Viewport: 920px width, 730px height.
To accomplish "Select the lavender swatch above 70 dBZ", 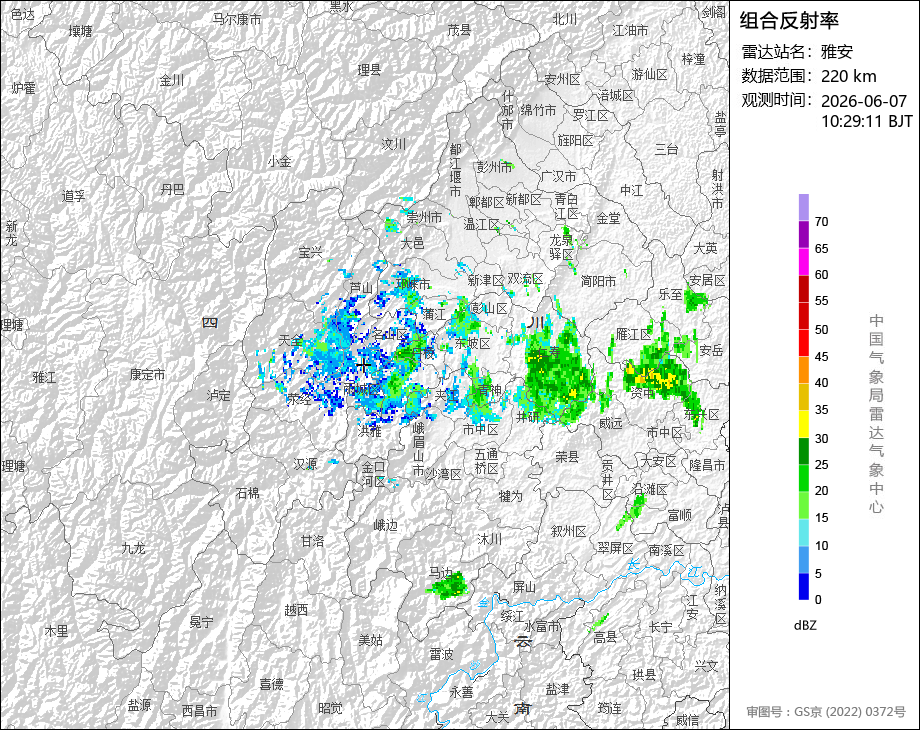I will [803, 208].
